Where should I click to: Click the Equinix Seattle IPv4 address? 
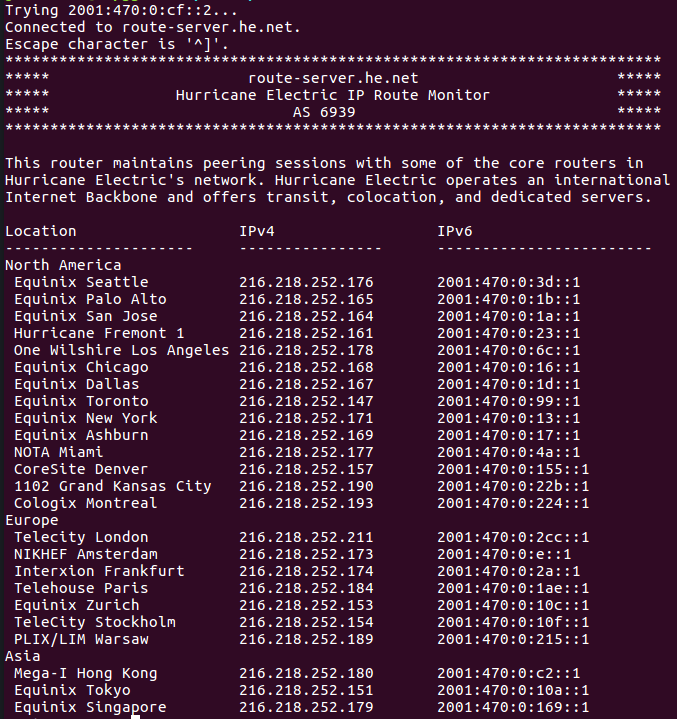click(306, 282)
